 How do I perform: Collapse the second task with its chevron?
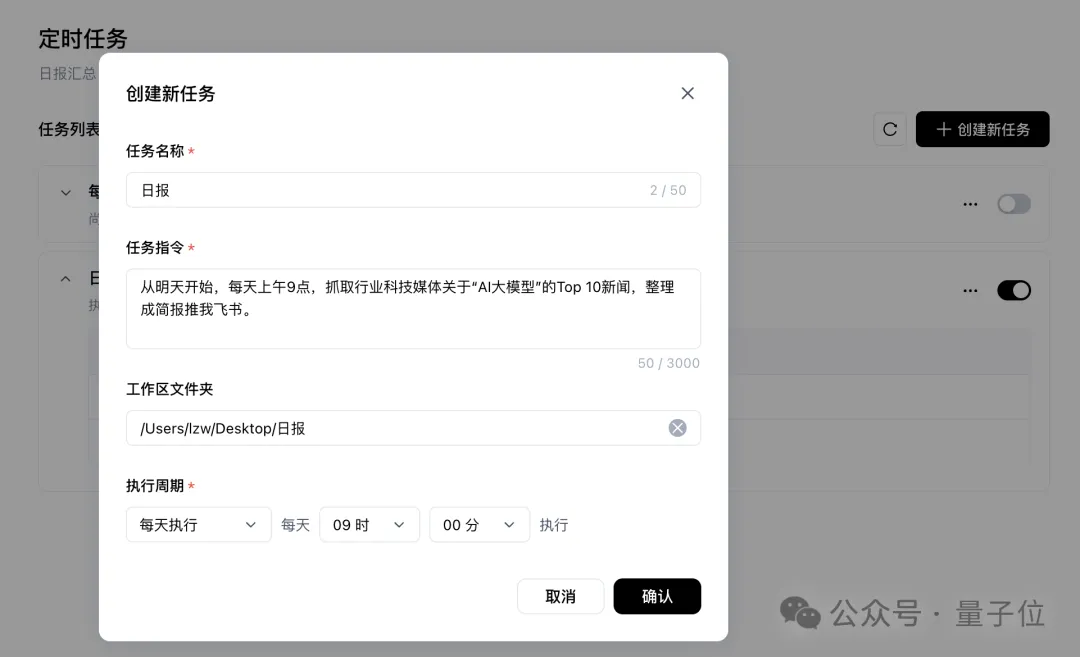click(66, 278)
